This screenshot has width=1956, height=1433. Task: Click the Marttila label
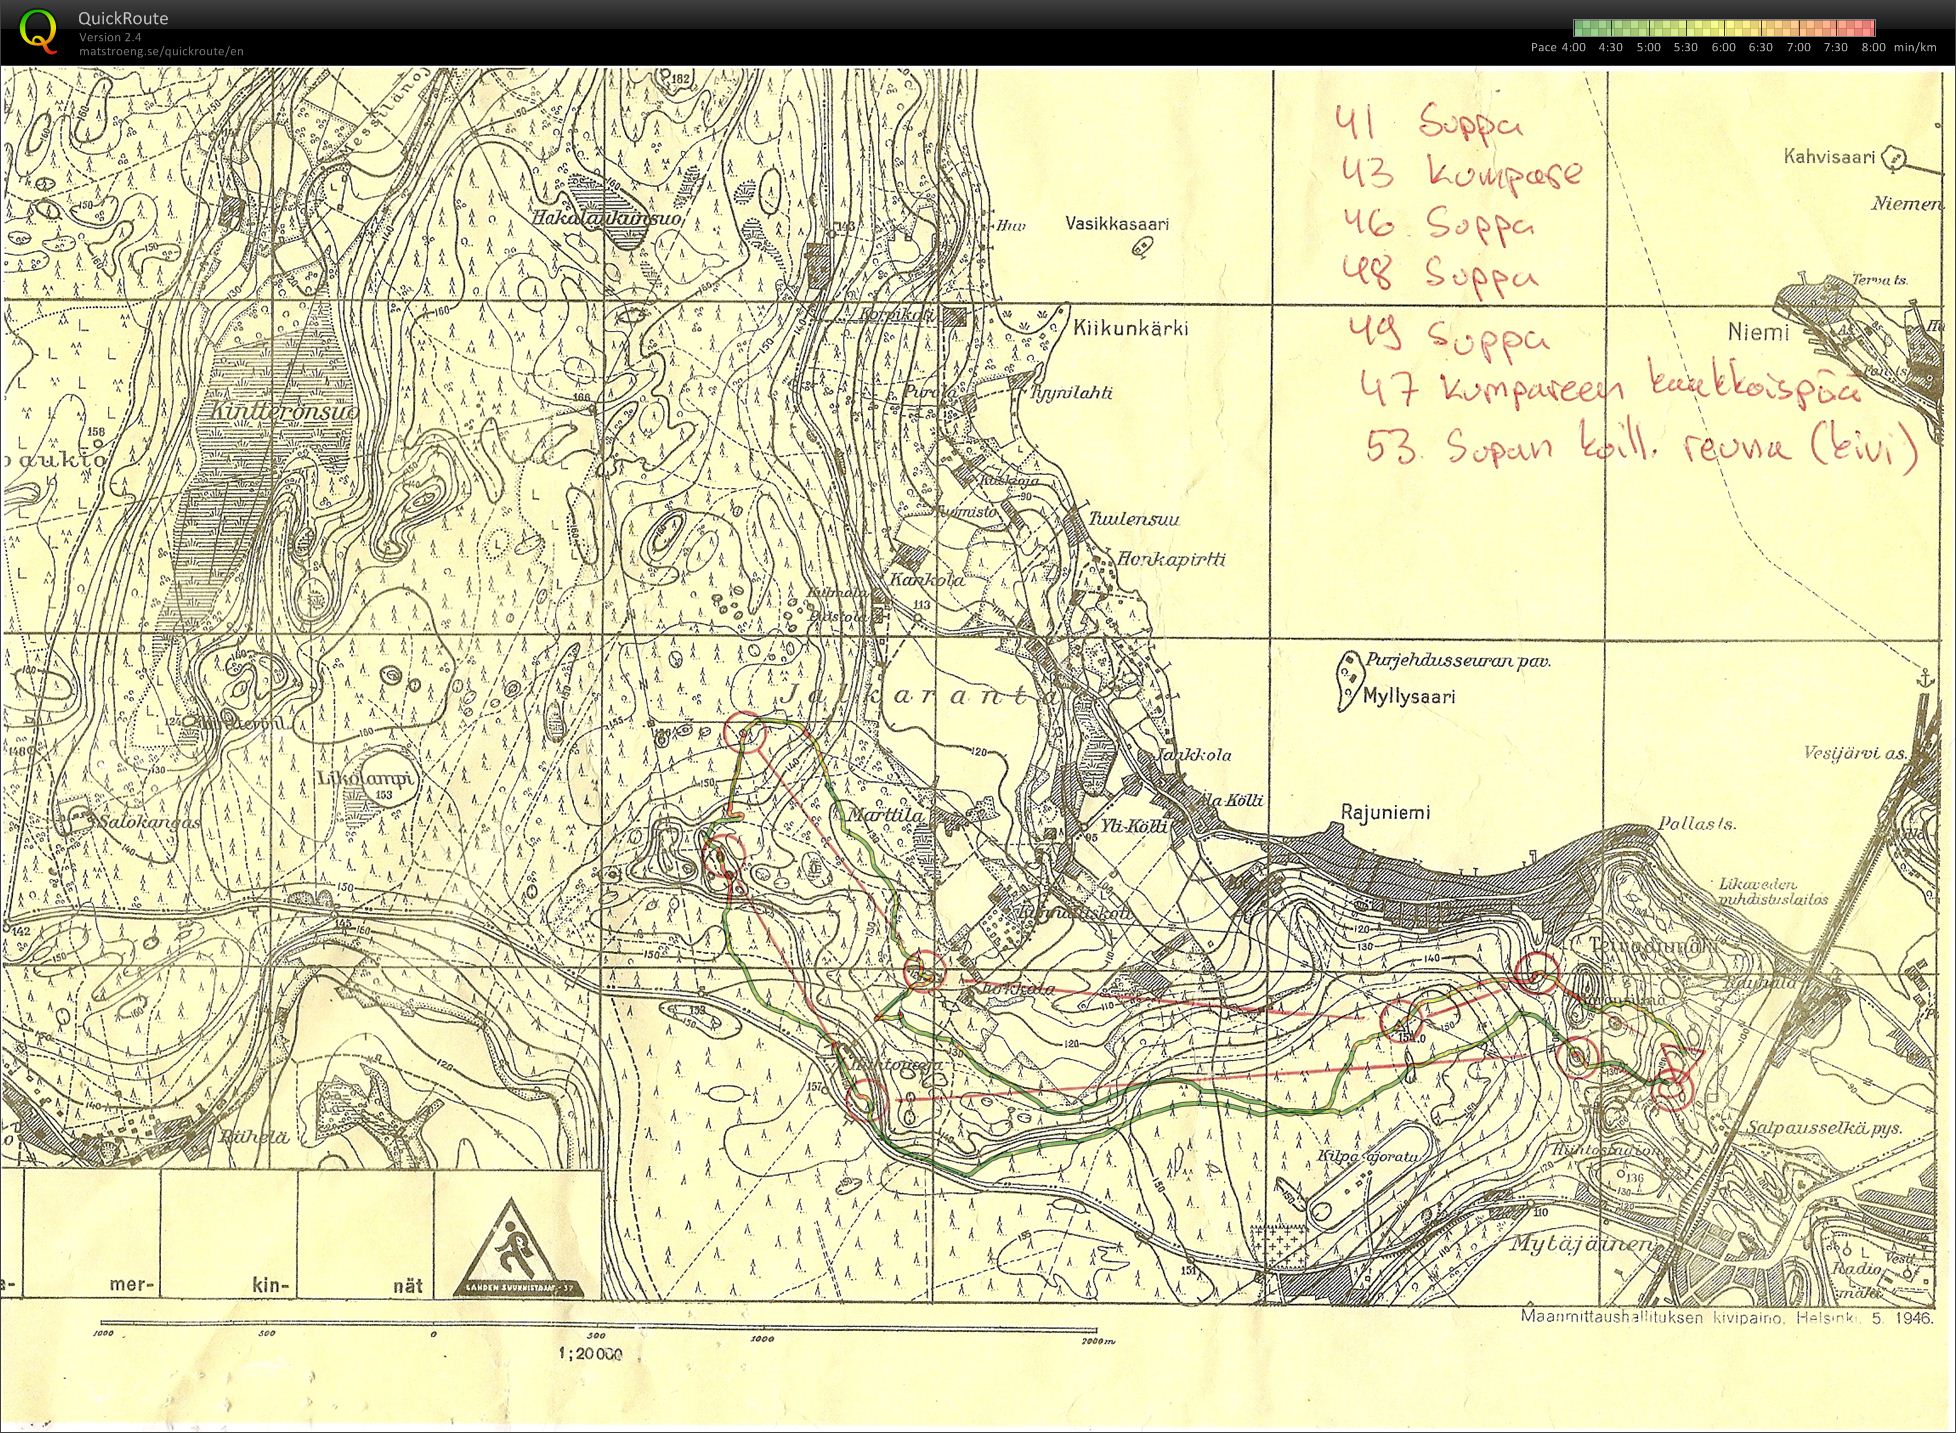(x=885, y=815)
